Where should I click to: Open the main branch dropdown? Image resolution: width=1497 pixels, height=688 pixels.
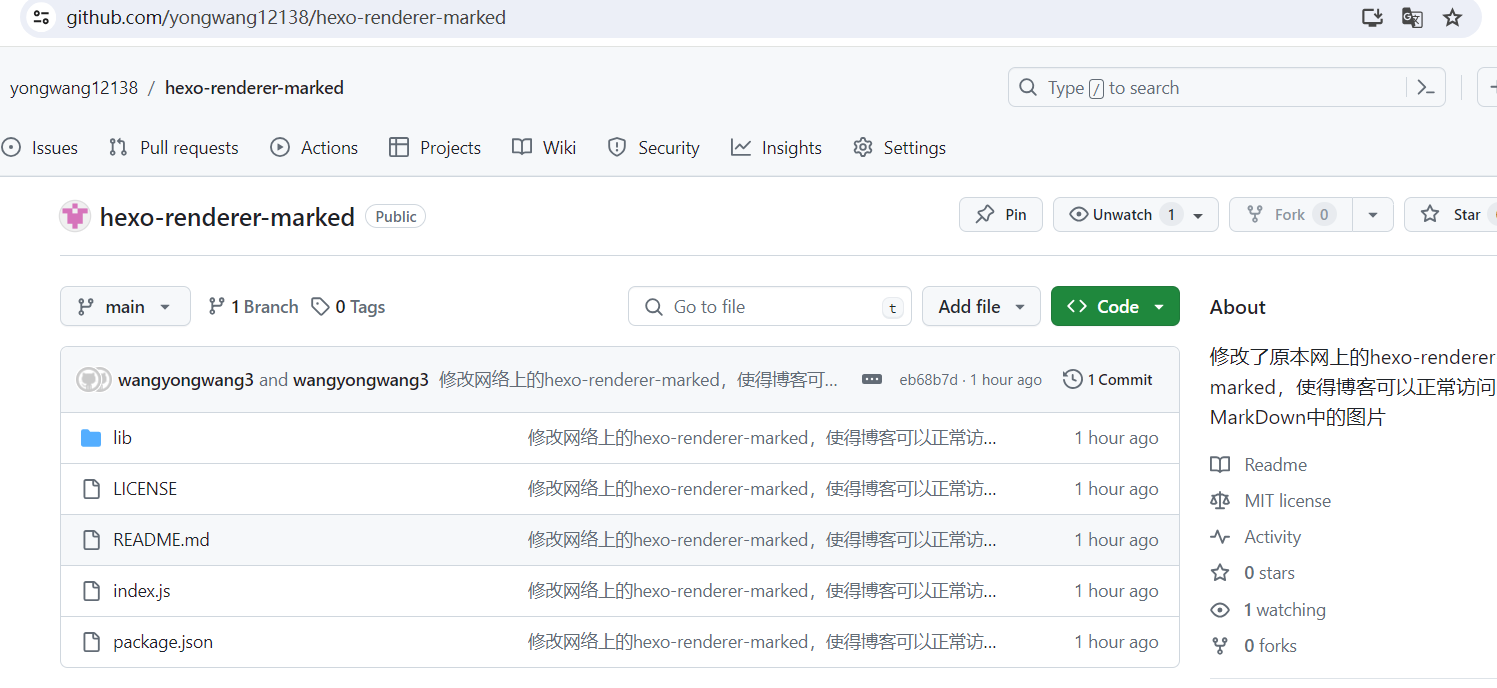125,306
